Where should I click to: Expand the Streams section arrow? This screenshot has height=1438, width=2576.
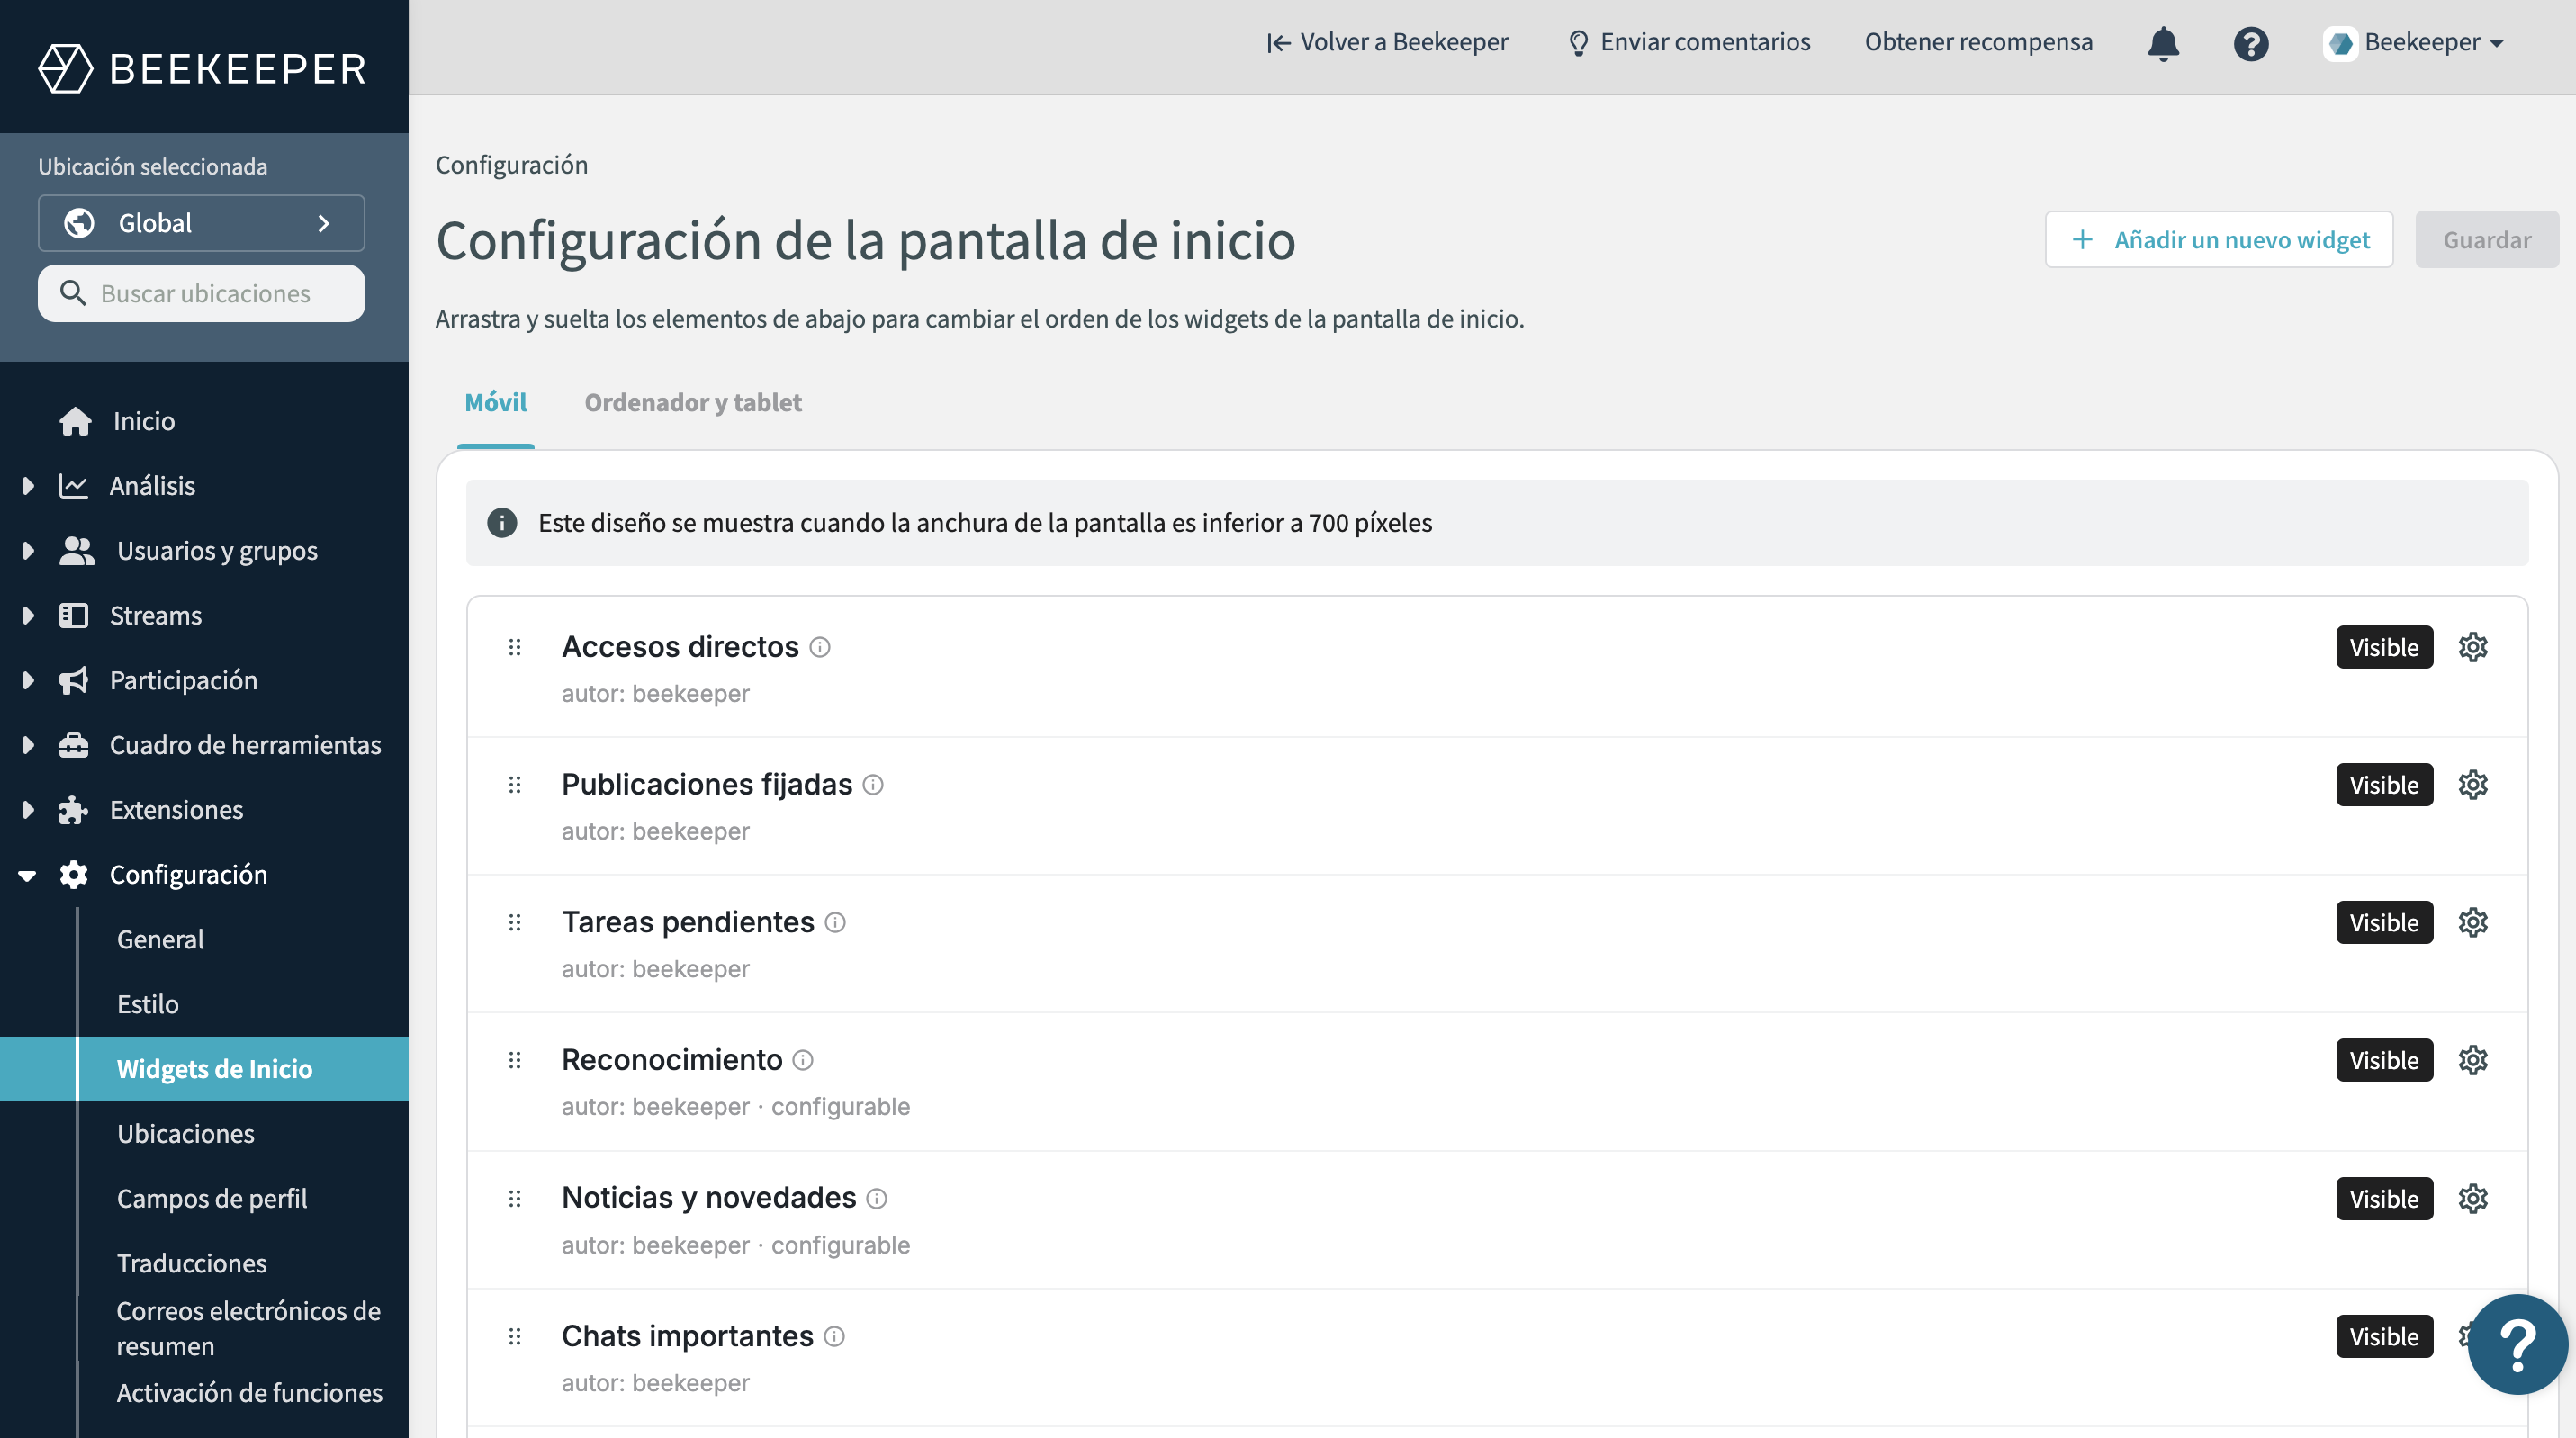click(27, 615)
